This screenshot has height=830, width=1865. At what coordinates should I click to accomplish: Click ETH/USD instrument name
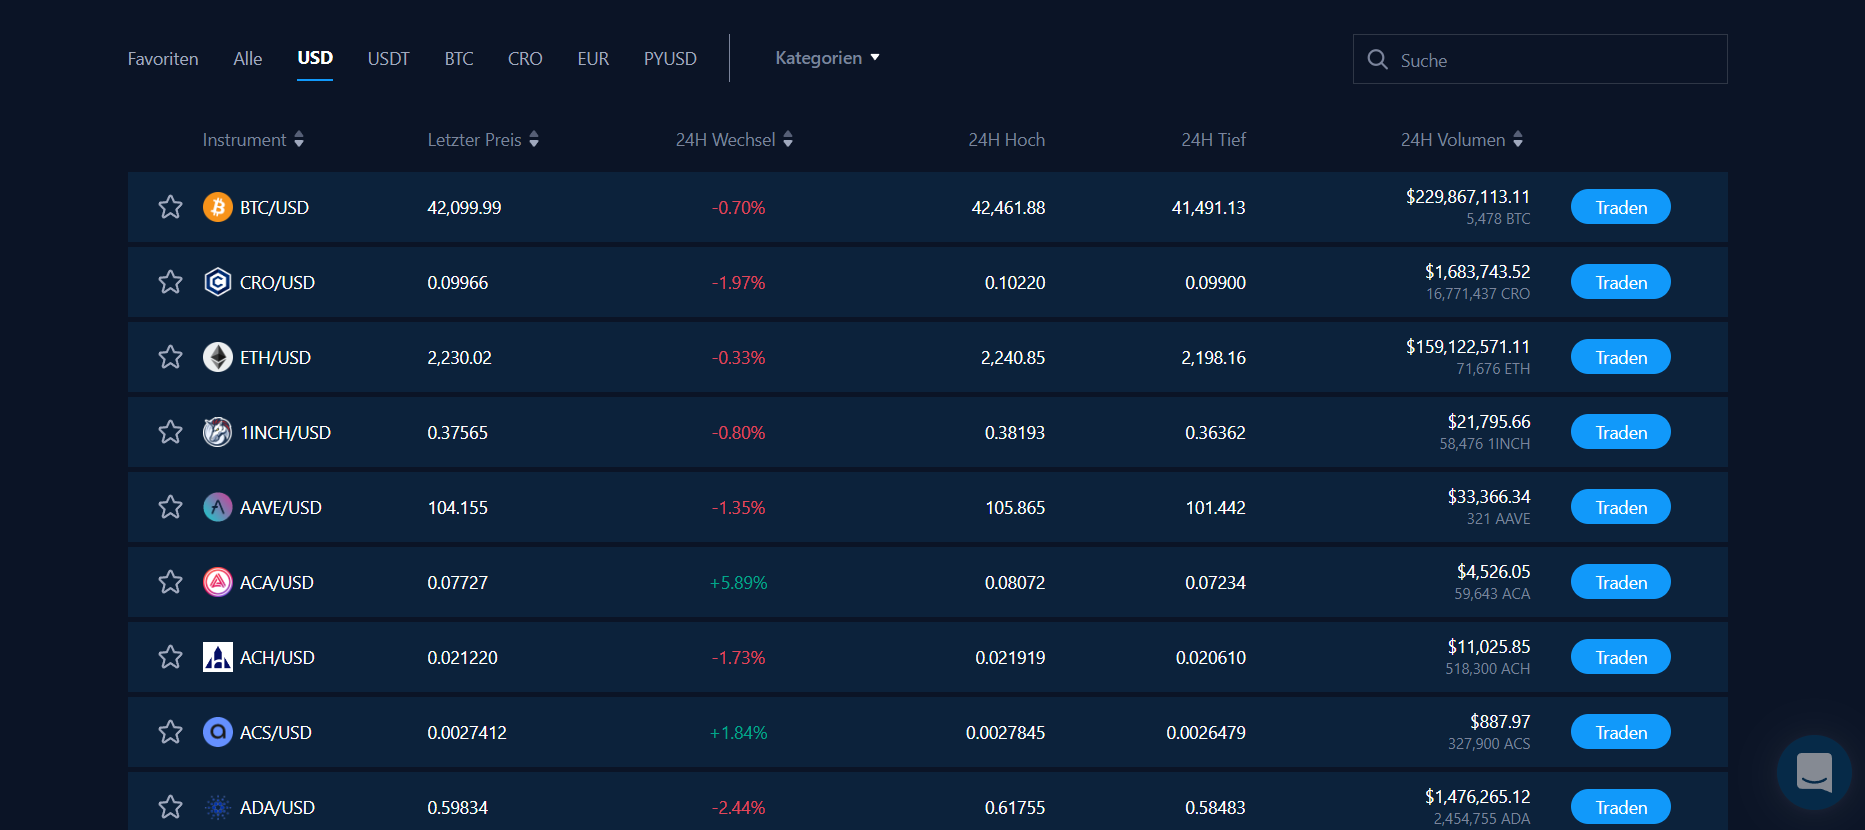(276, 357)
